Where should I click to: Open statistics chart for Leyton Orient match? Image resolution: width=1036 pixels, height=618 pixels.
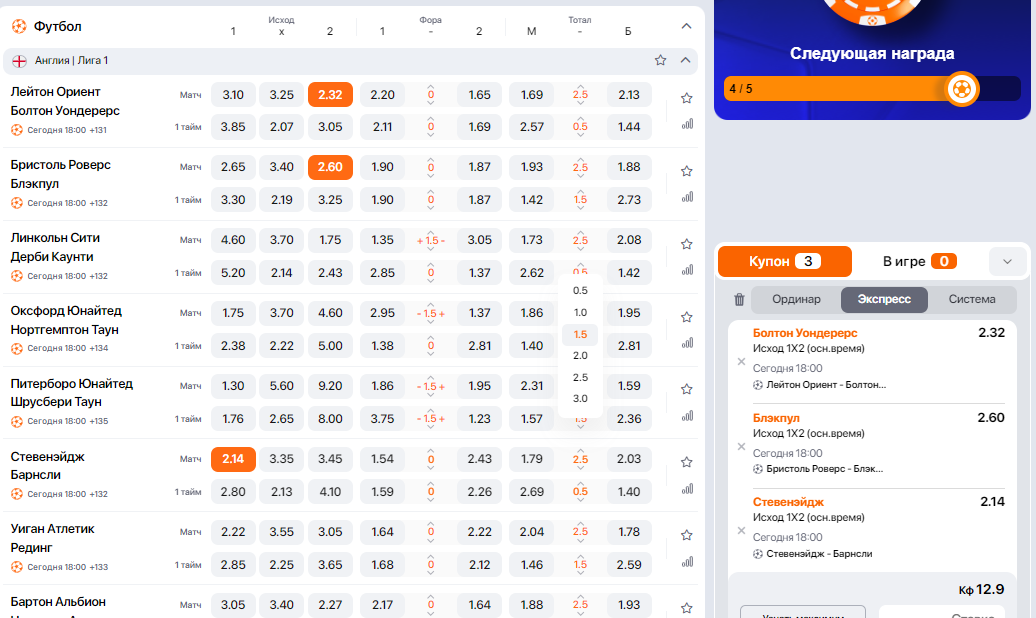[x=687, y=124]
